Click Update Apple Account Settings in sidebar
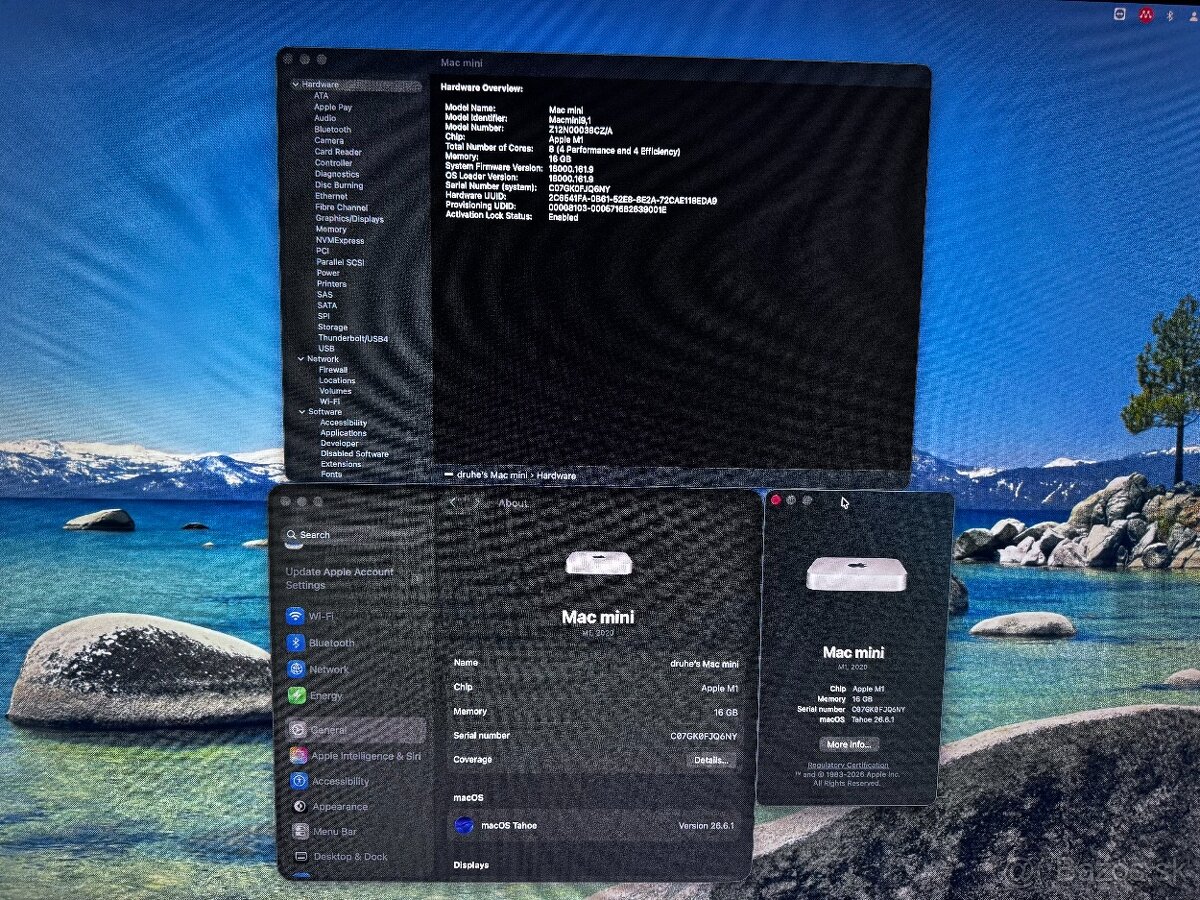1200x900 pixels. [x=339, y=578]
